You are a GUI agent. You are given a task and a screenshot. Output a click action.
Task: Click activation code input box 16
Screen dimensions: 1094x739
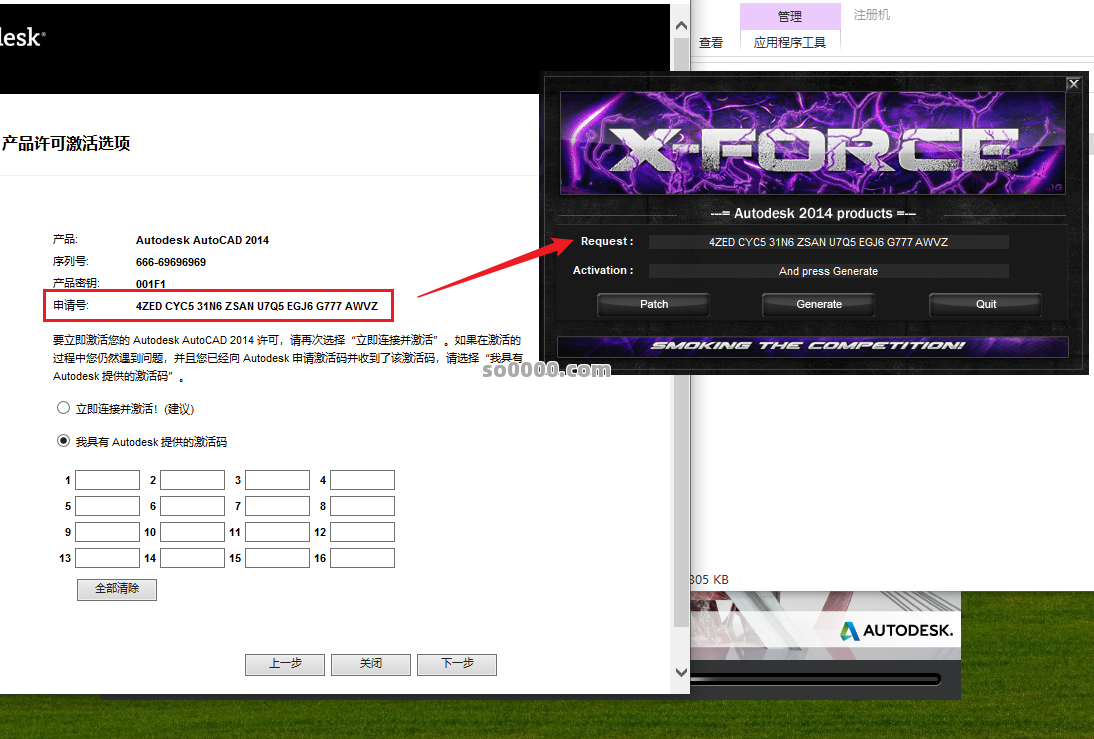coord(362,558)
